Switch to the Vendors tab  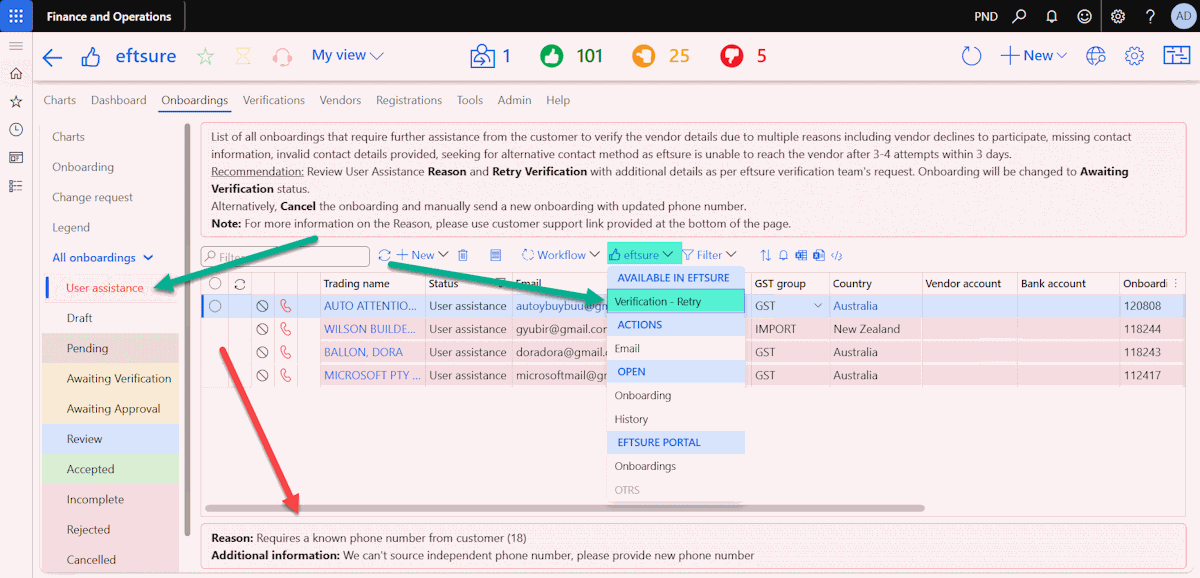pyautogui.click(x=340, y=100)
